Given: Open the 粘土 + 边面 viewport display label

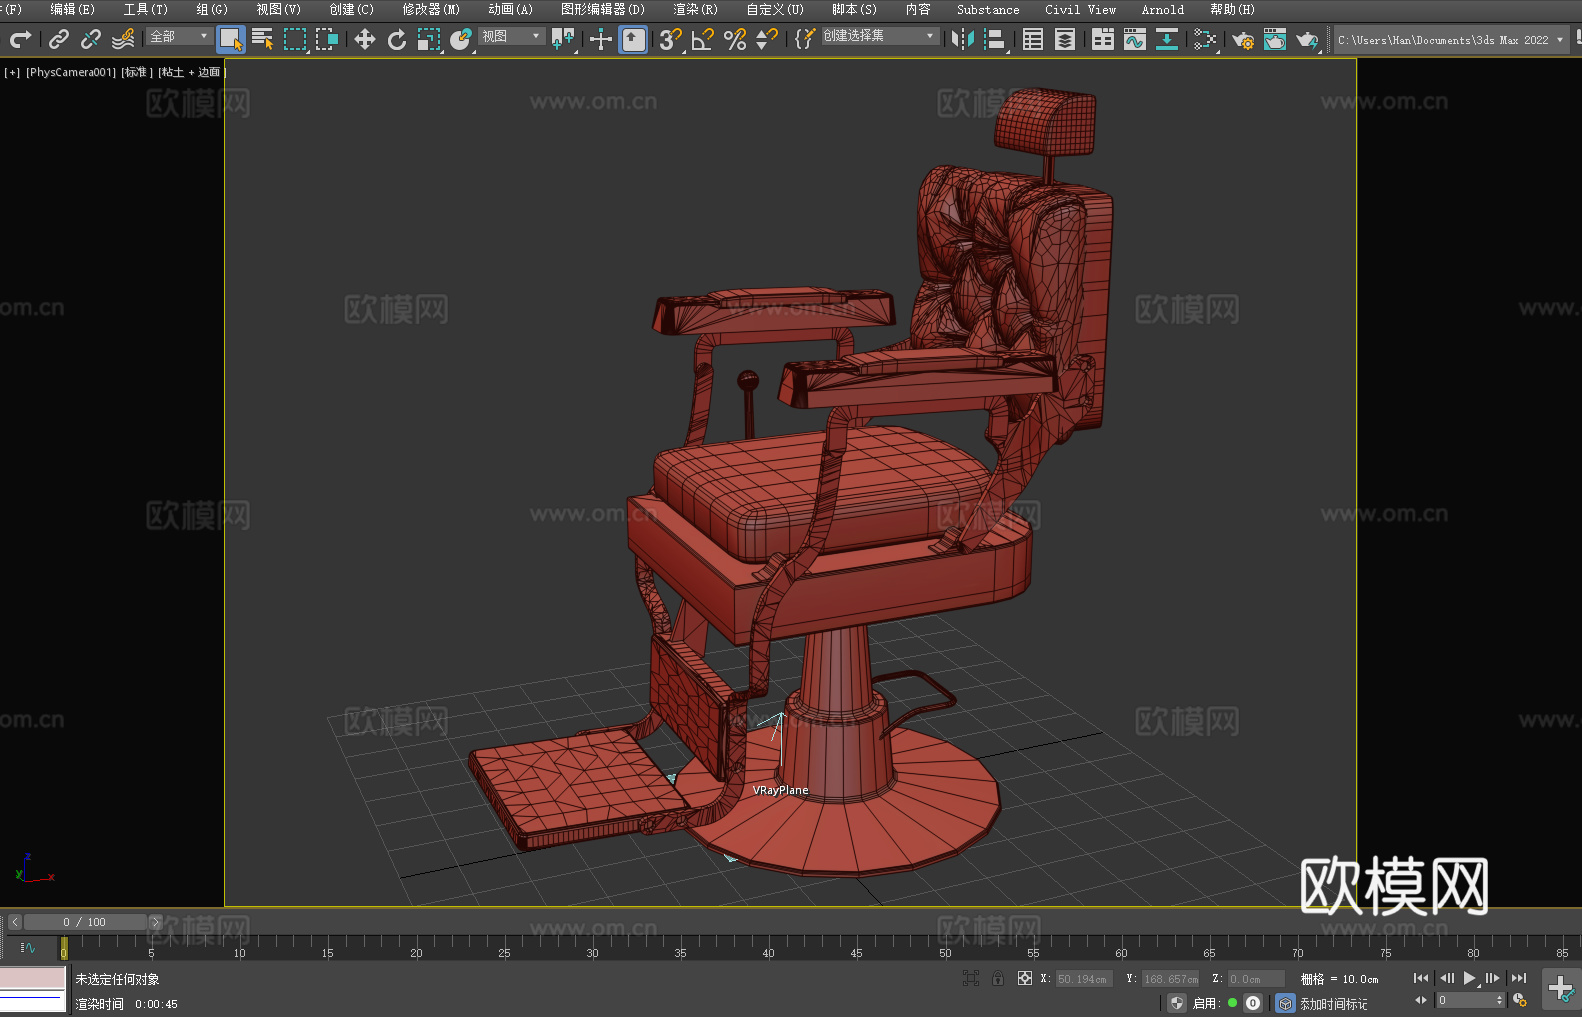Looking at the screenshot, I should pos(191,72).
